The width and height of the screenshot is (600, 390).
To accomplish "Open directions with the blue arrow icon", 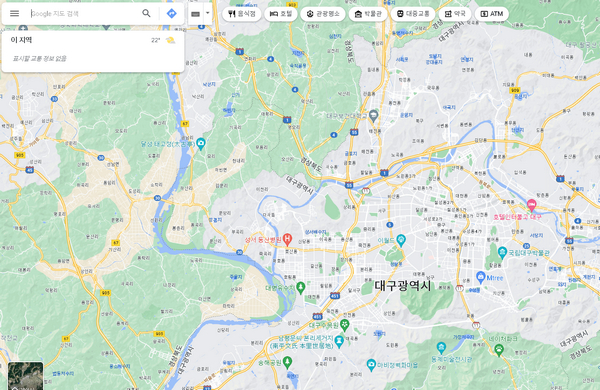I will tap(171, 13).
